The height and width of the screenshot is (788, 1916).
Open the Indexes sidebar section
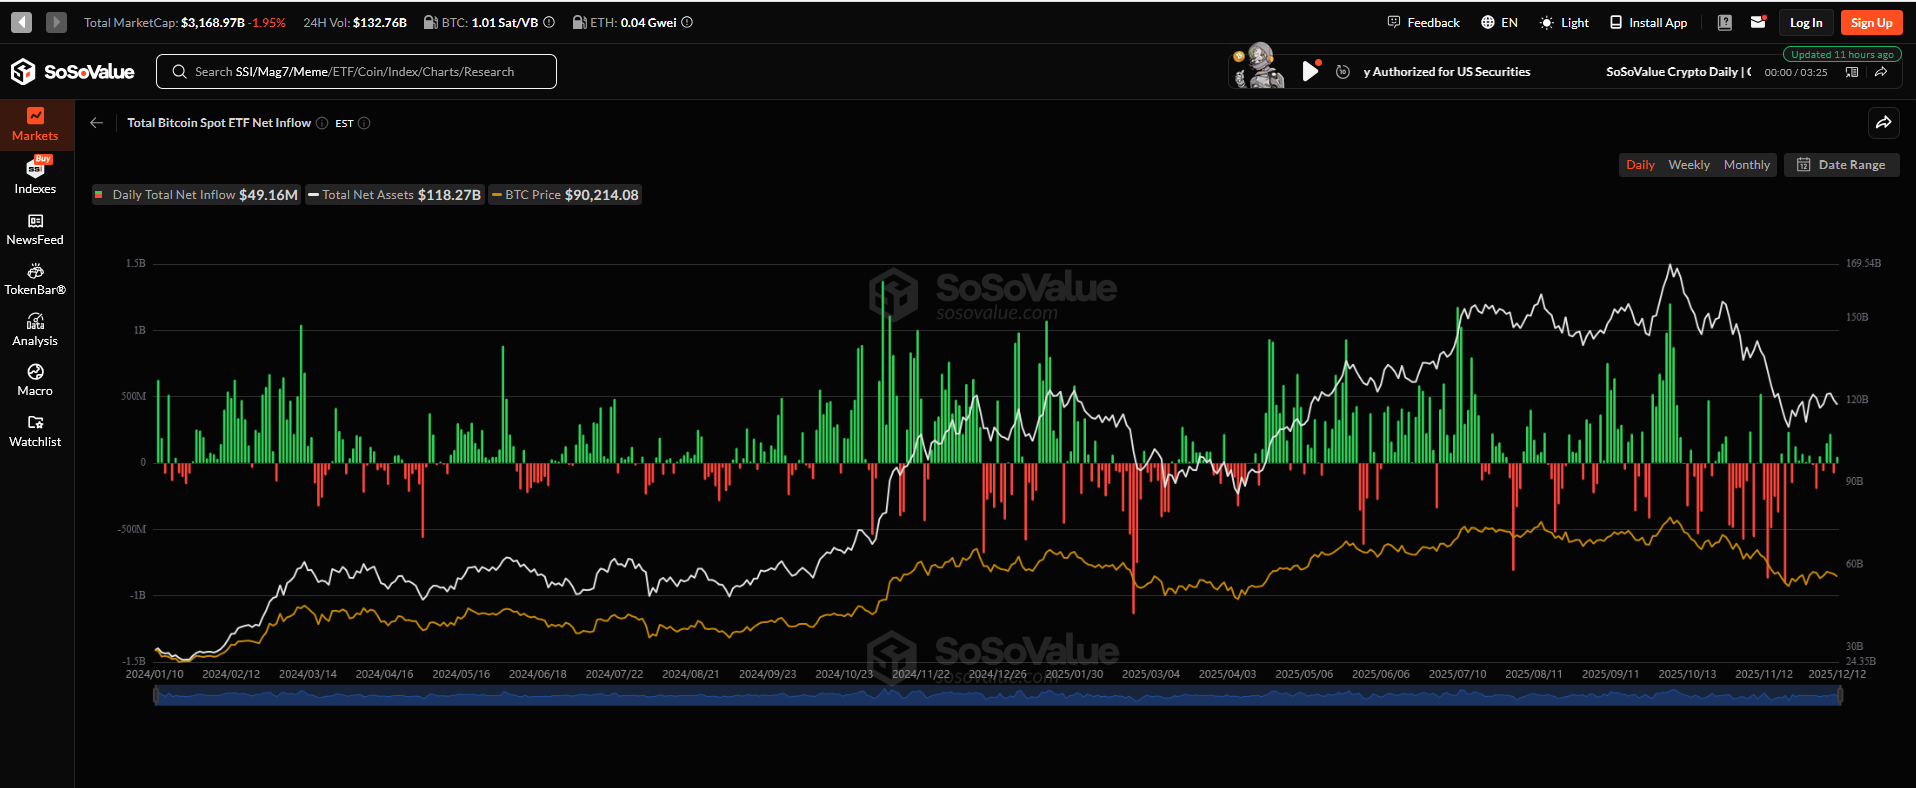[35, 176]
